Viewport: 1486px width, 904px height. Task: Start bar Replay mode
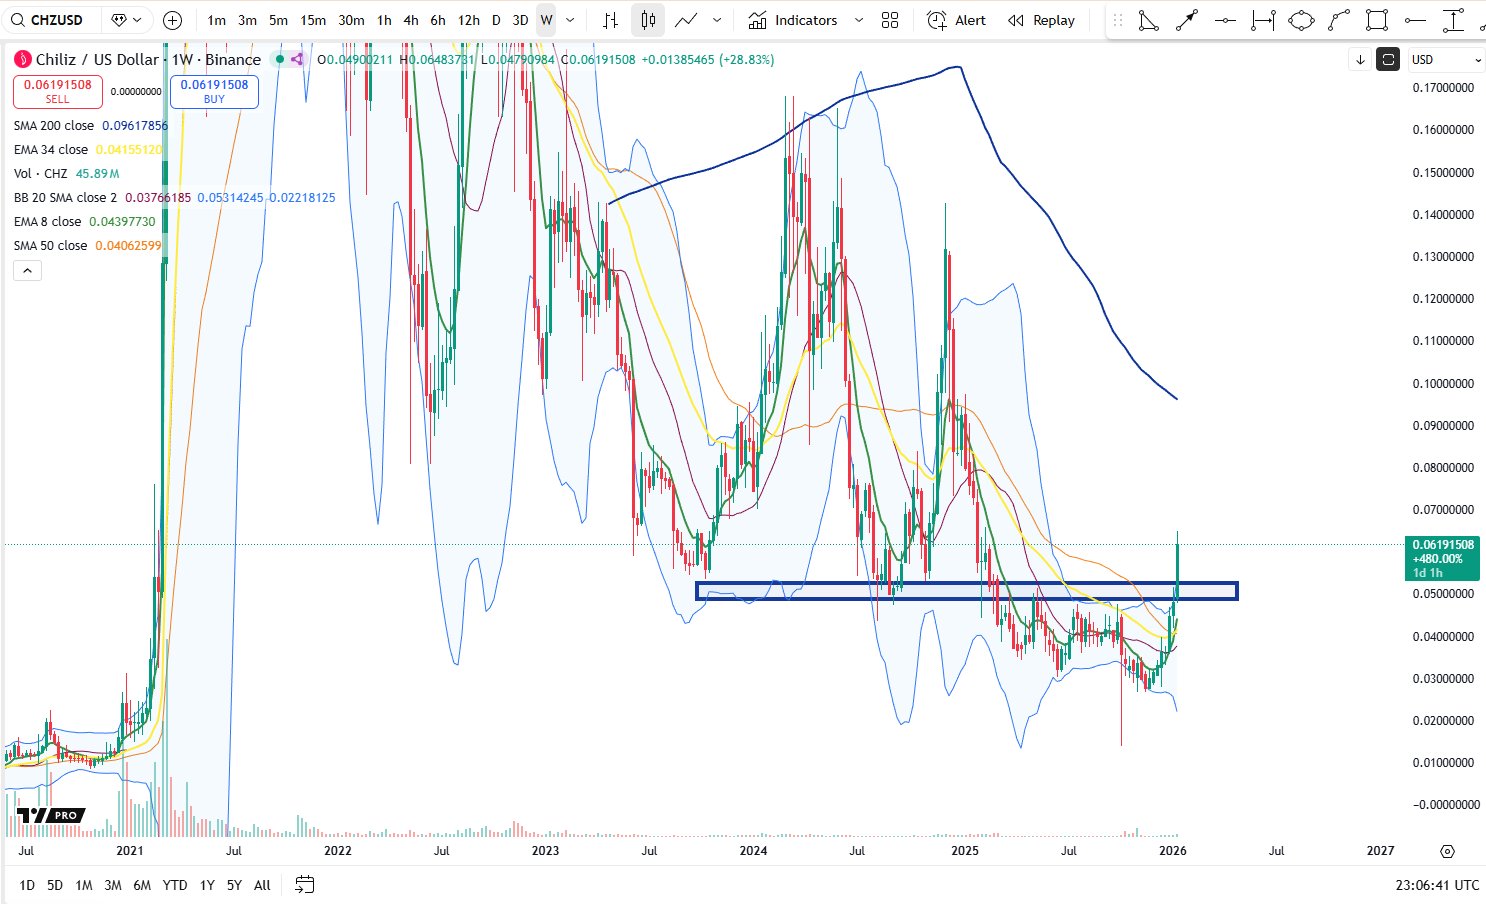coord(1041,20)
